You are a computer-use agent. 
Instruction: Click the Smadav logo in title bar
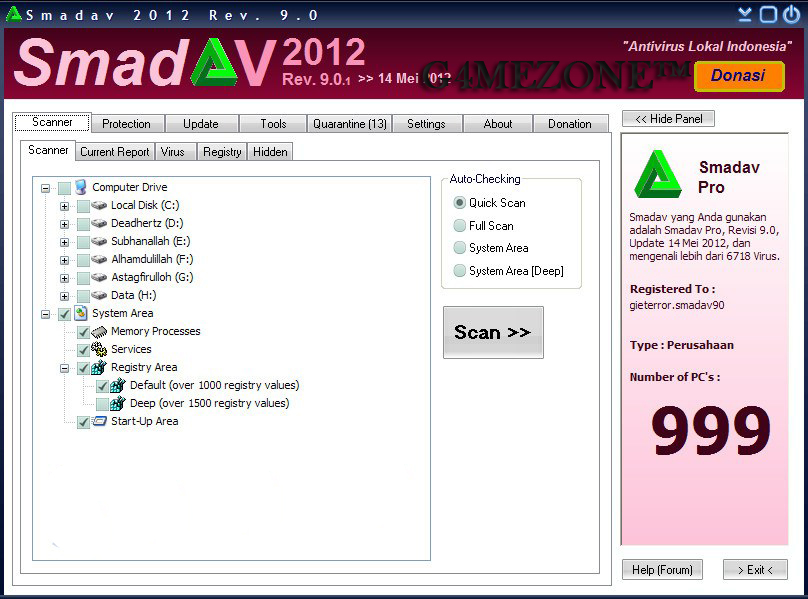click(13, 14)
